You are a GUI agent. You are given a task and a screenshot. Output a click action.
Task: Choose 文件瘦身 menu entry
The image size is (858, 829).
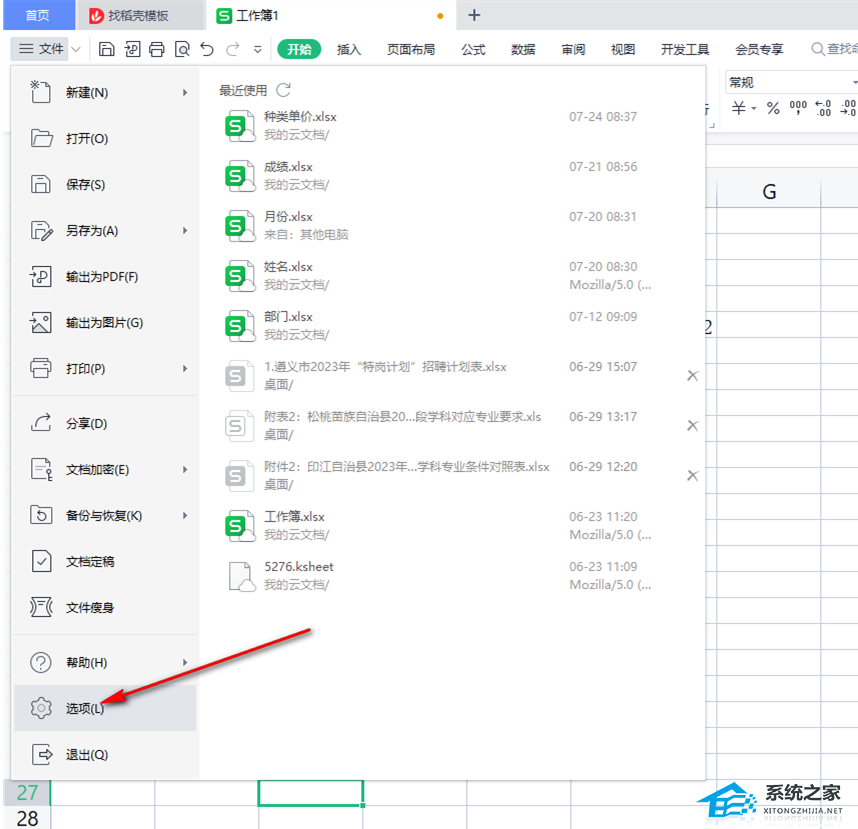[105, 607]
